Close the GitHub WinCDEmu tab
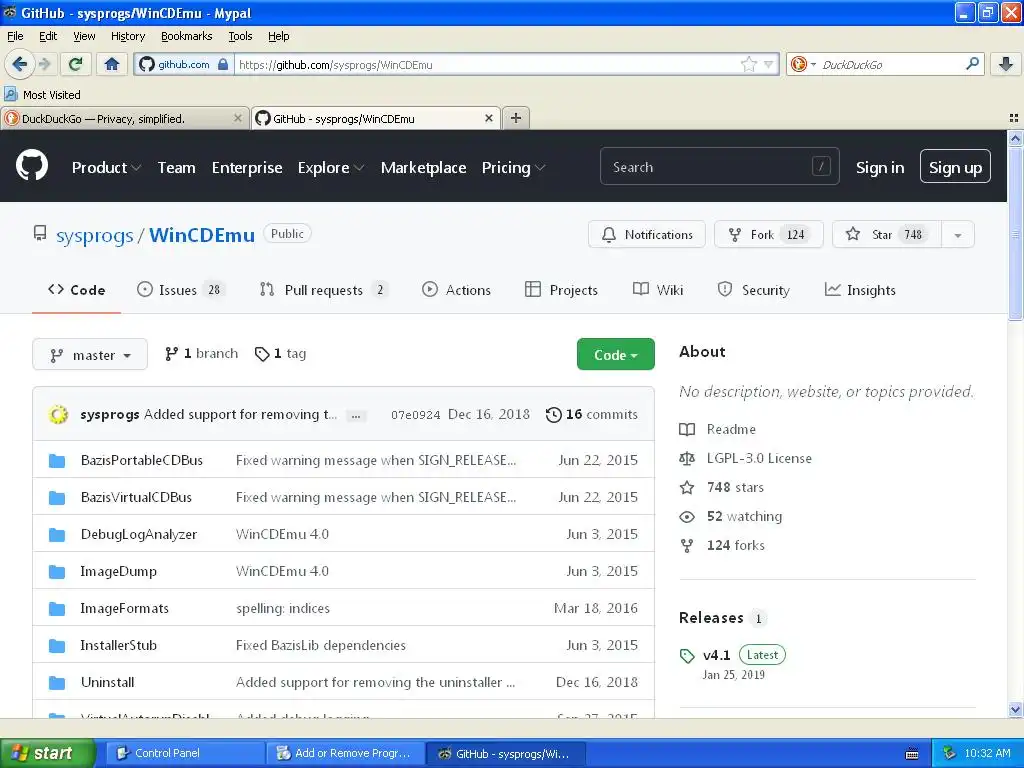 pos(488,118)
